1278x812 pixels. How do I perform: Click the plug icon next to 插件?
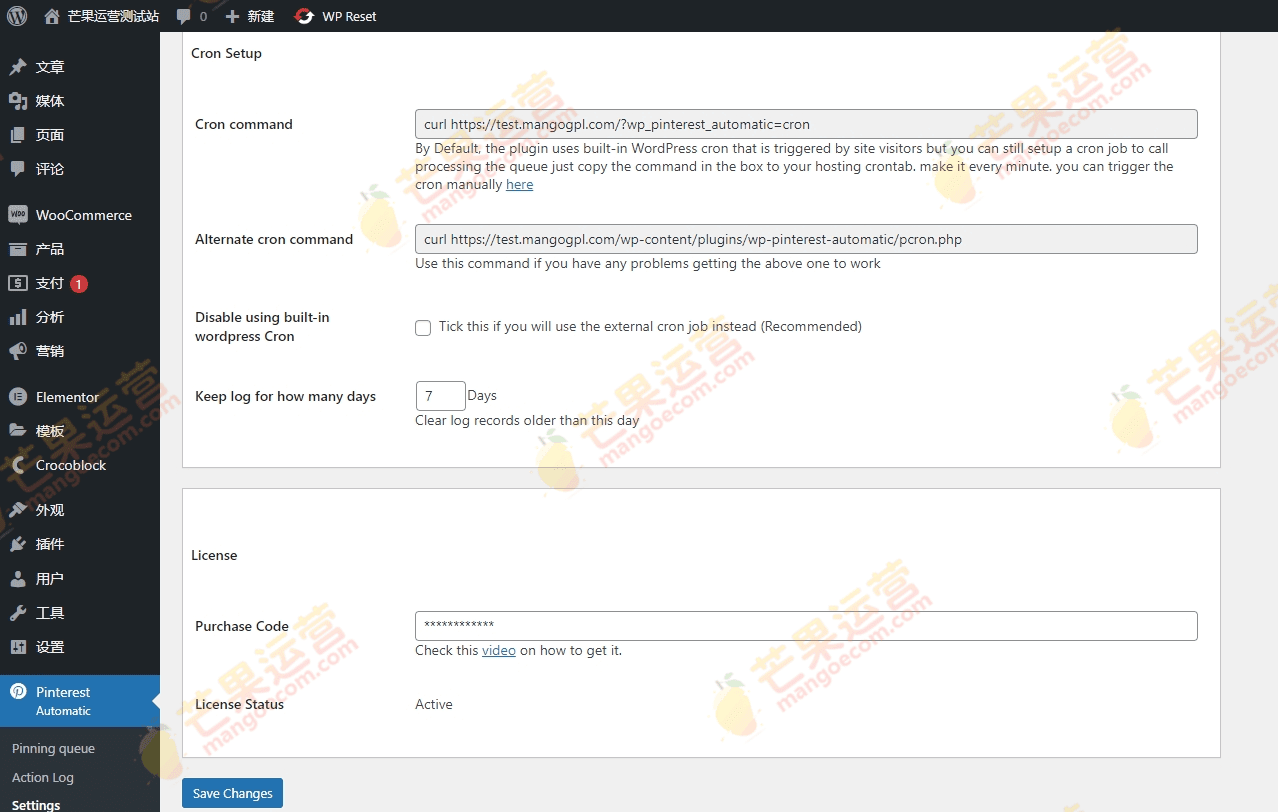point(18,544)
